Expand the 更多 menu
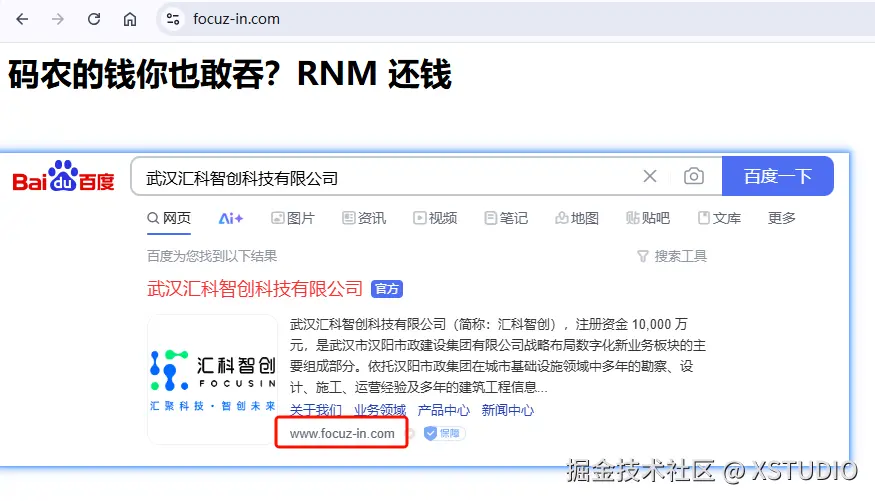The image size is (875, 501). click(782, 218)
